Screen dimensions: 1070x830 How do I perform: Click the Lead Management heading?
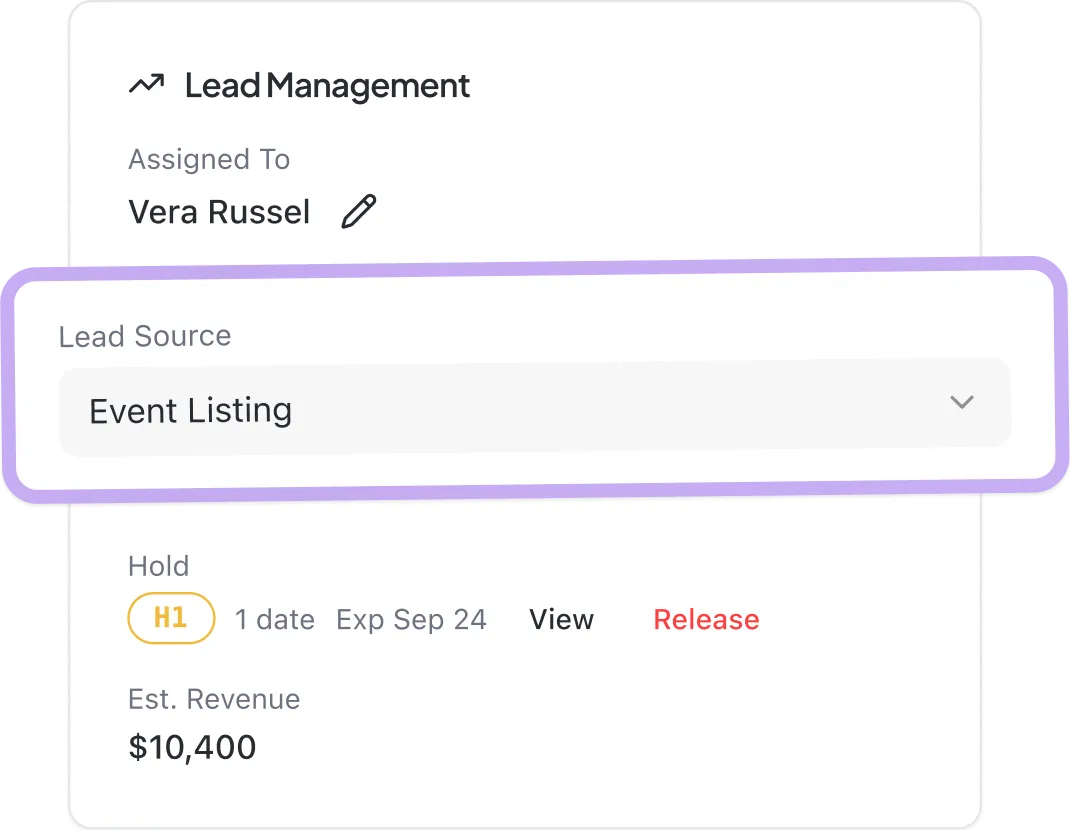328,86
